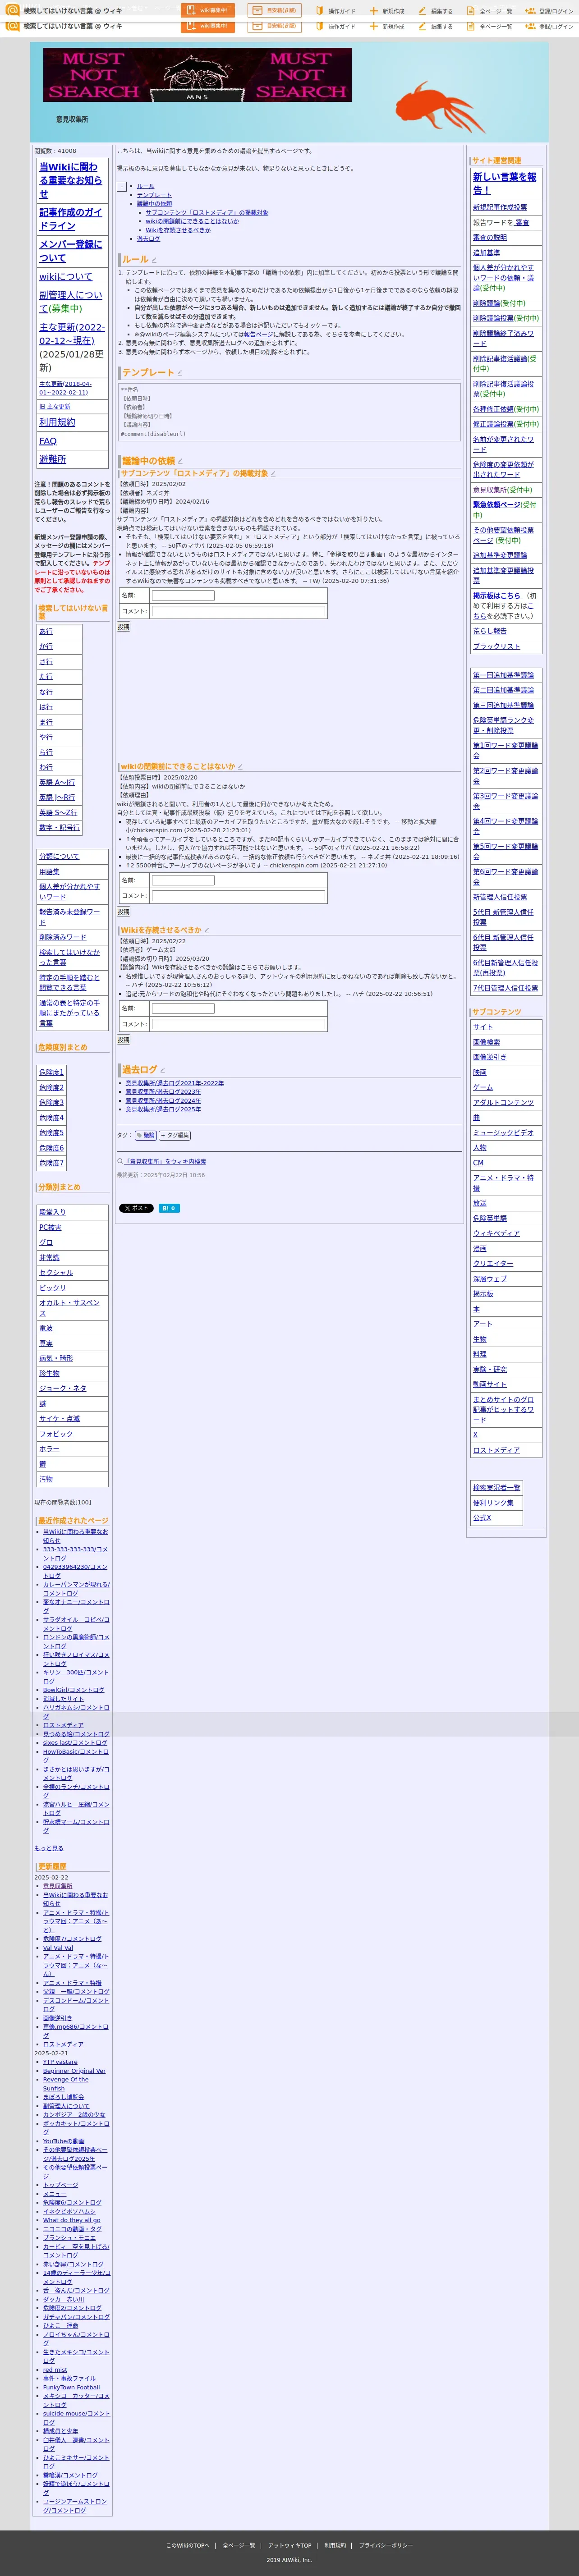579x2576 pixels.
Task: Open wikiについて in the left menu
Action: click(x=65, y=277)
